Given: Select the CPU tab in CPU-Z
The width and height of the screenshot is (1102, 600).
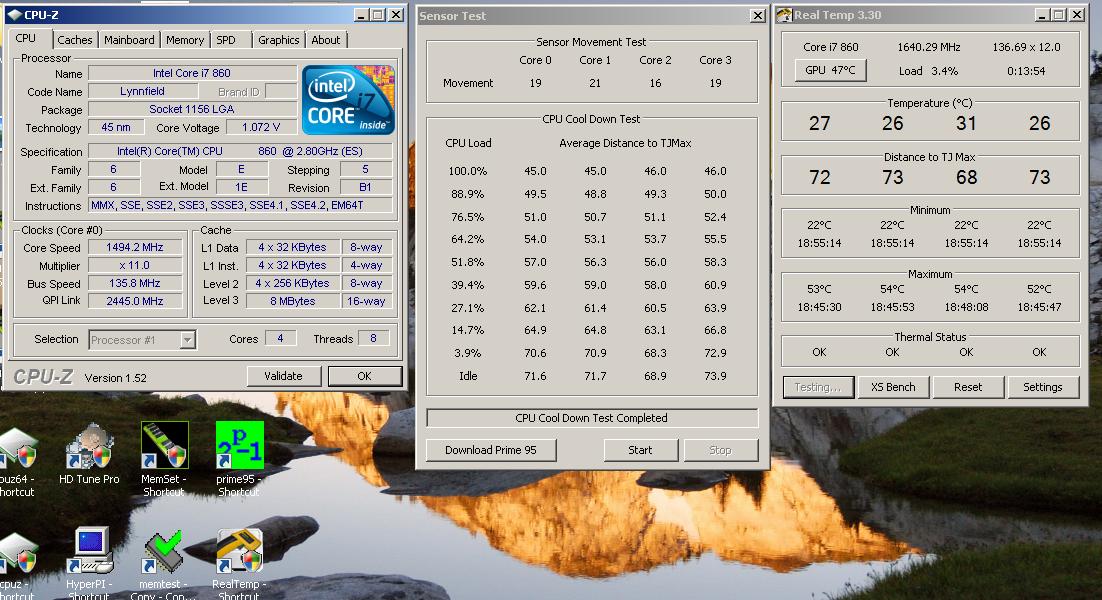Looking at the screenshot, I should click(x=26, y=39).
